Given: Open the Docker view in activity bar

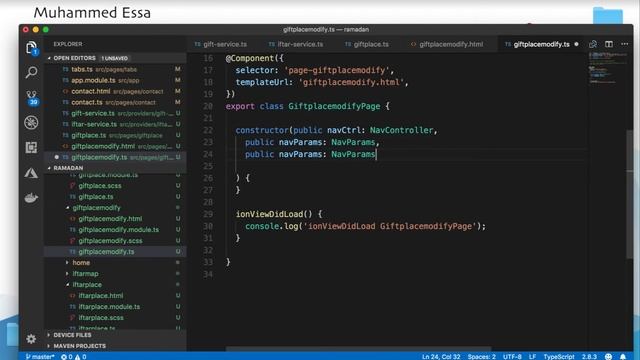Looking at the screenshot, I should 31,198.
